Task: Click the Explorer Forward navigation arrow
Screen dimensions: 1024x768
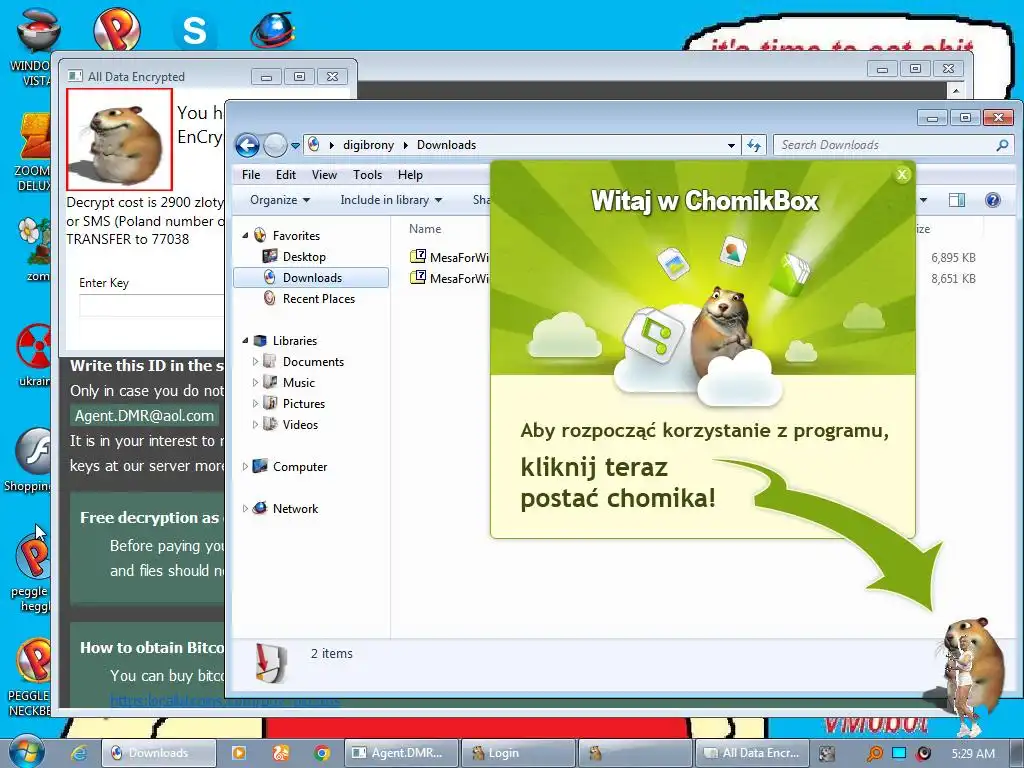Action: (x=275, y=145)
